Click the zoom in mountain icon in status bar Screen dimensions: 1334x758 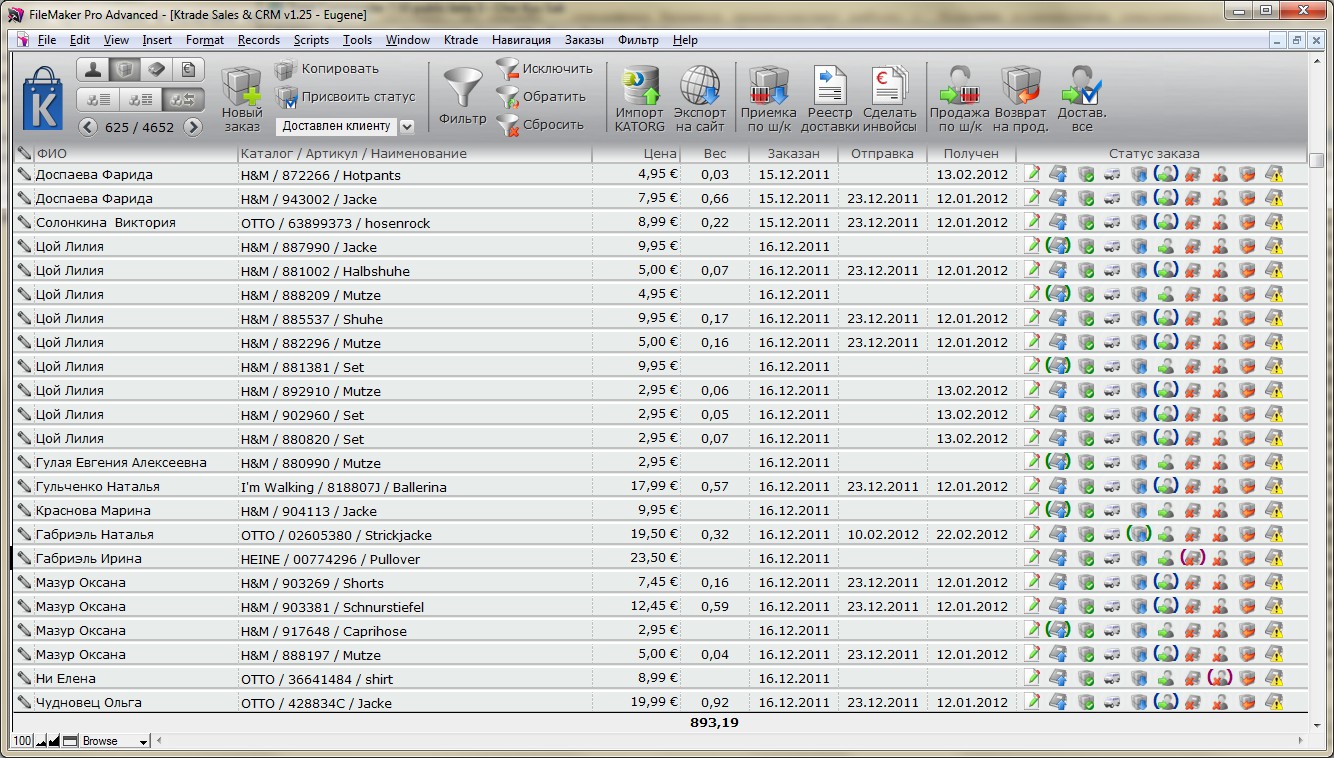[54, 741]
